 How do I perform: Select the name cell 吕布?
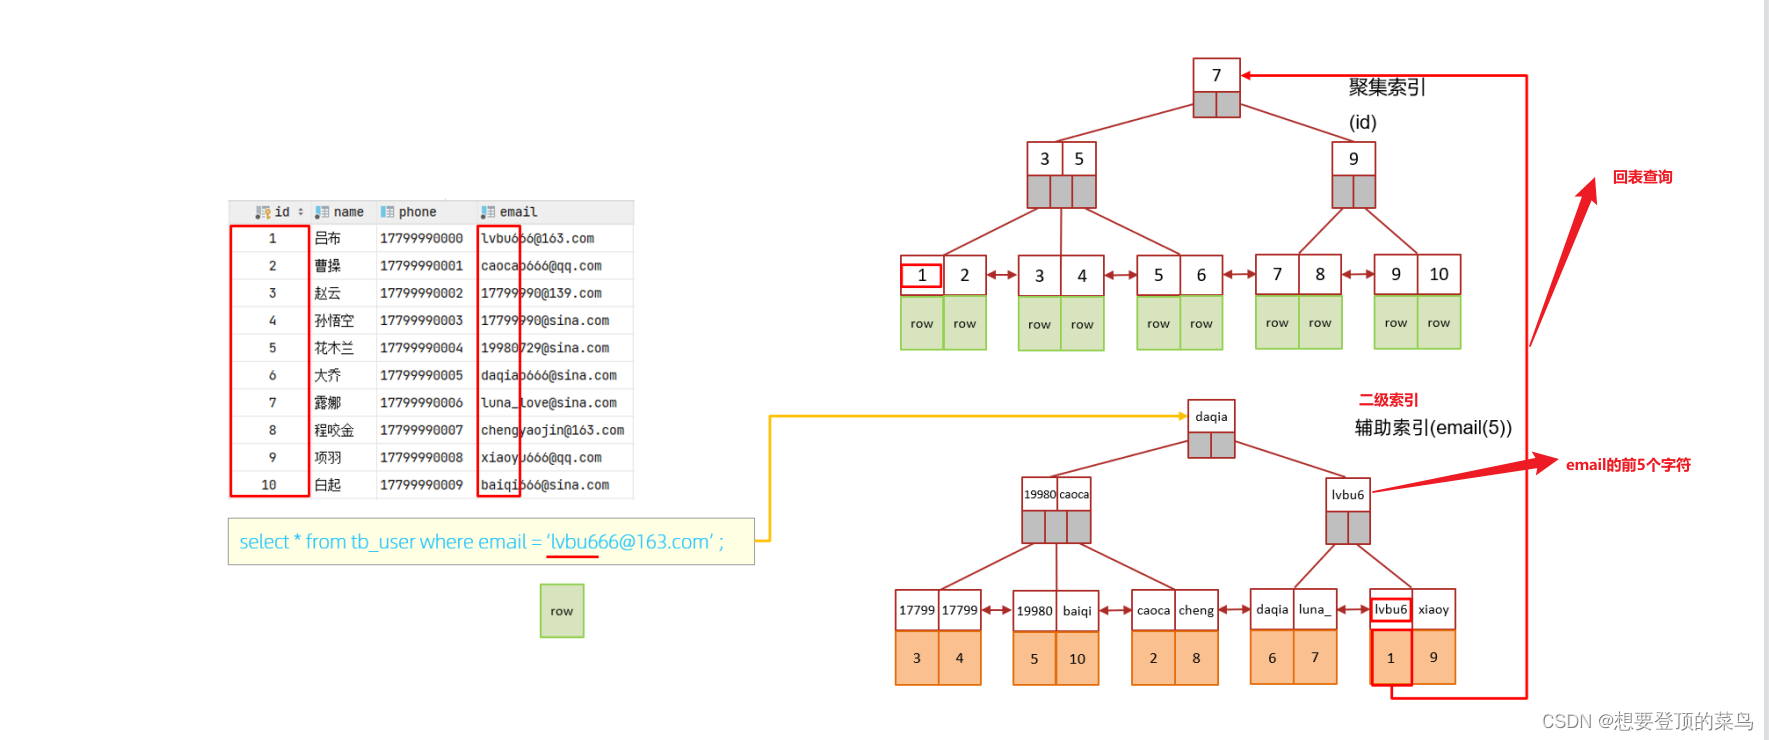[x=328, y=238]
